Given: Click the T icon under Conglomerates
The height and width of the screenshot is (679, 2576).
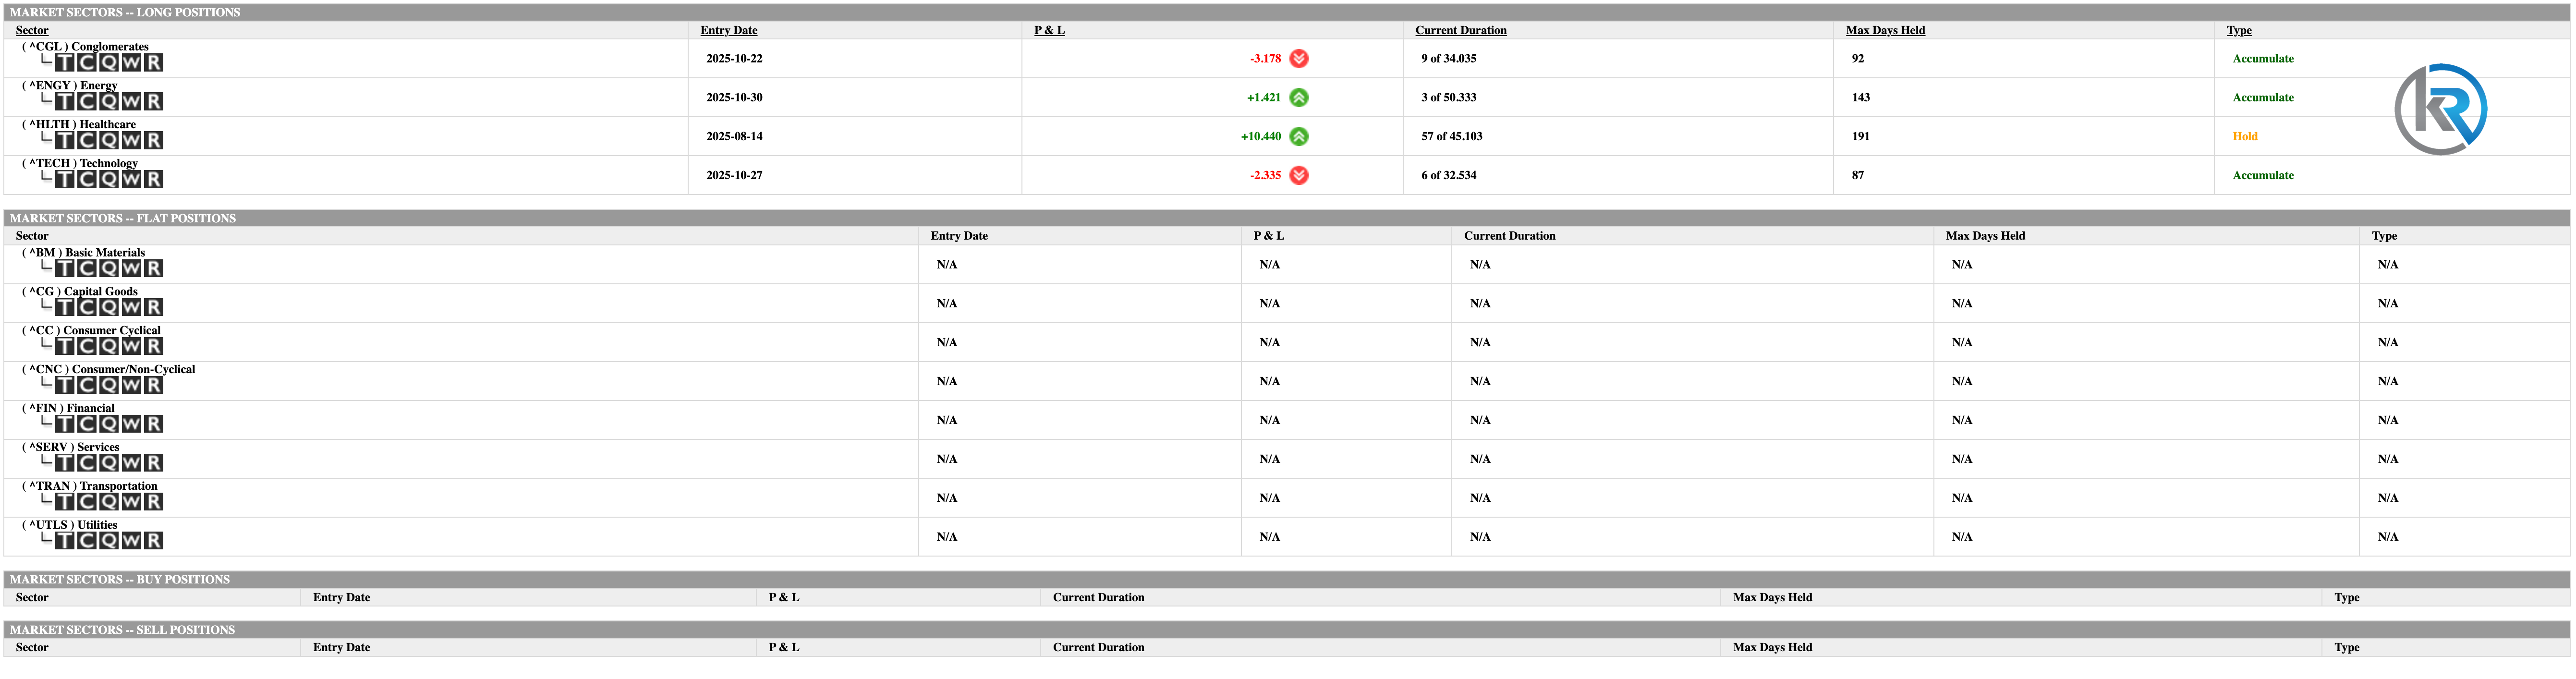Looking at the screenshot, I should tap(65, 62).
